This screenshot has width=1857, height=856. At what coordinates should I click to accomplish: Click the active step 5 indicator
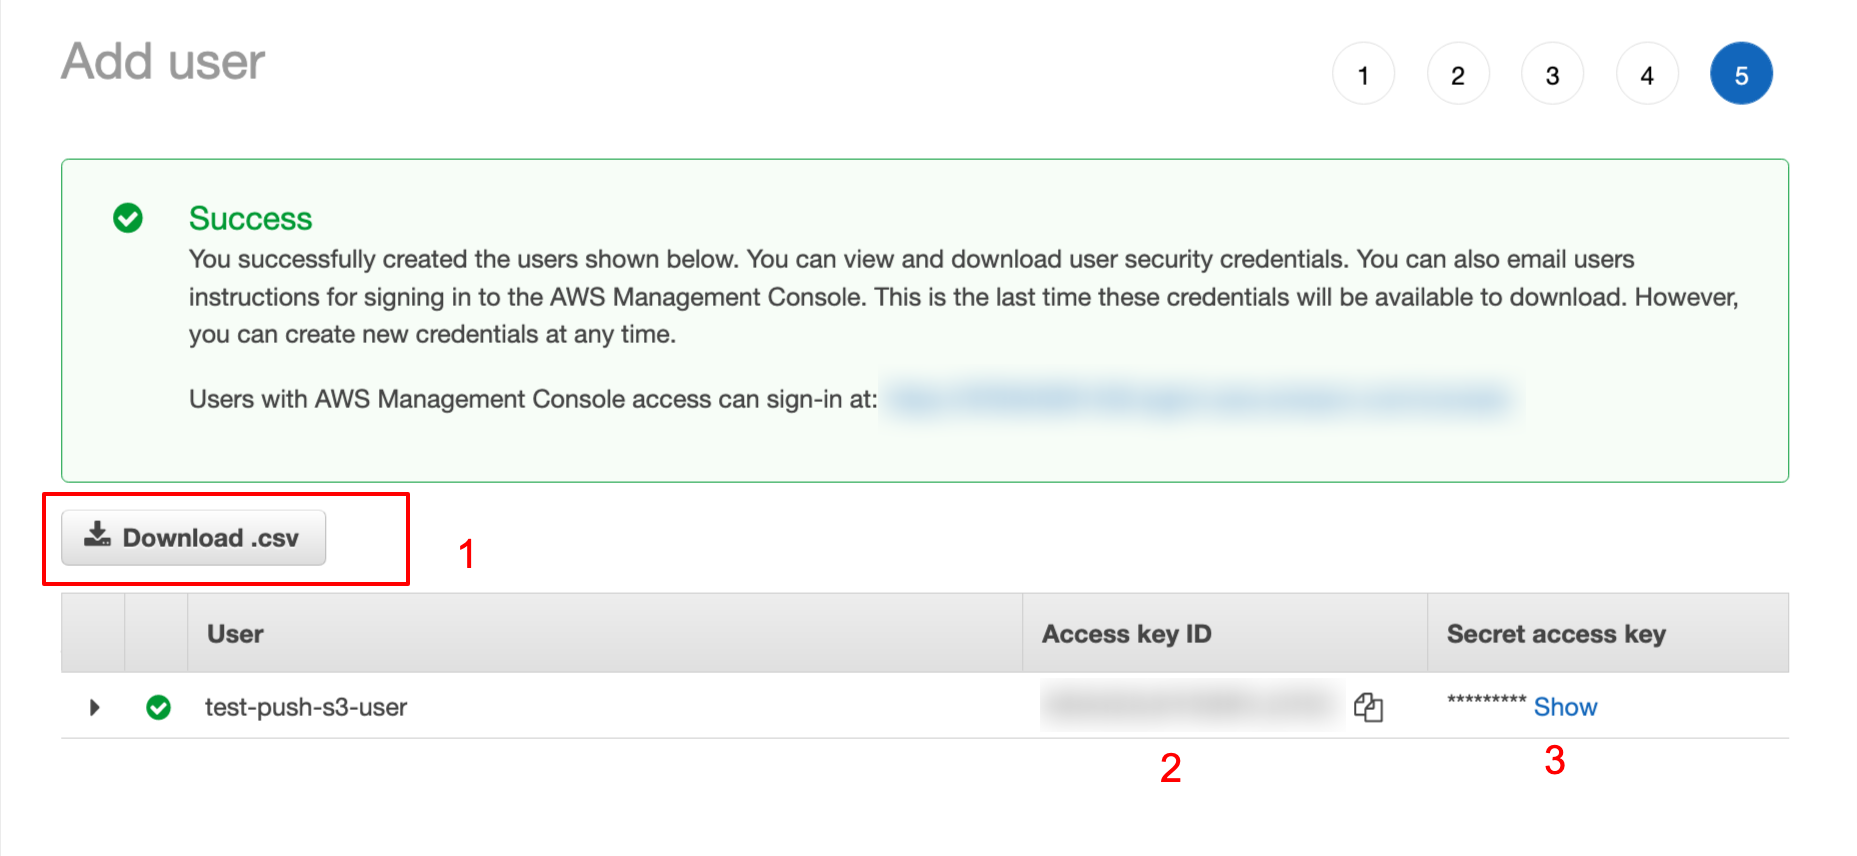point(1741,74)
